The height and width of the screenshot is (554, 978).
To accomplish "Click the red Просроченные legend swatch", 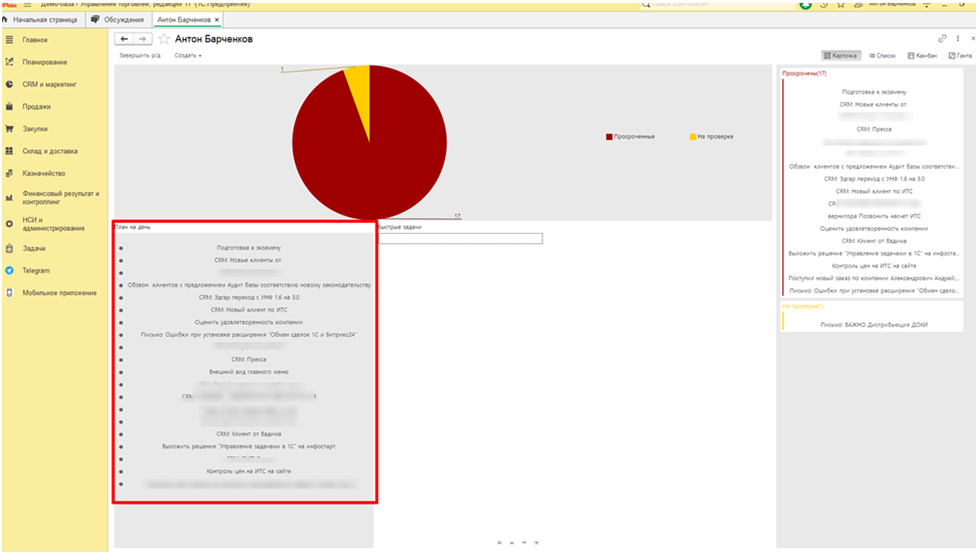I will pos(609,137).
